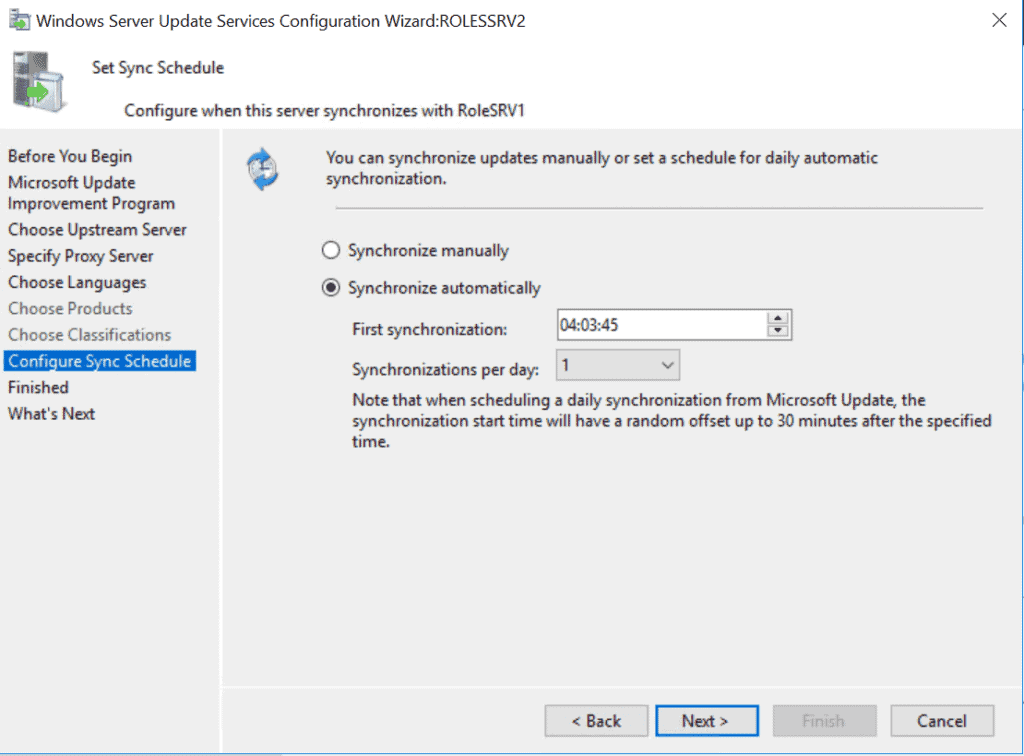This screenshot has height=756, width=1024.
Task: Click the WSUS wizard title bar icon
Action: tap(19, 20)
